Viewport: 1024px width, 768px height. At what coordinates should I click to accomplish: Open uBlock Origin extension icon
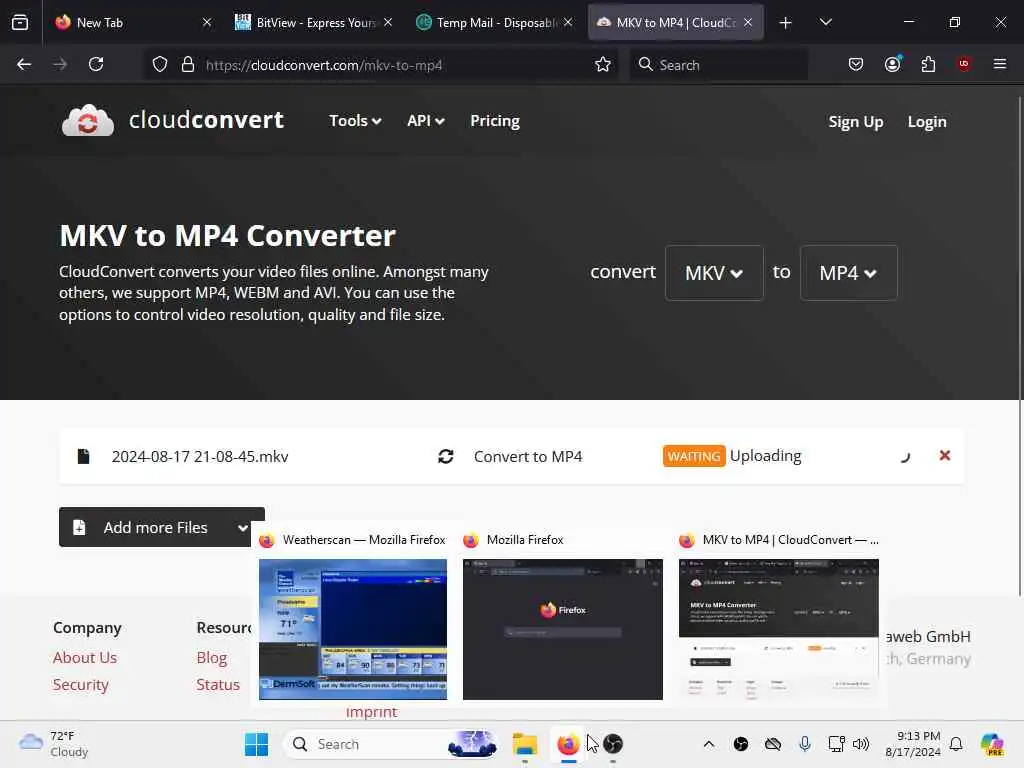click(964, 64)
